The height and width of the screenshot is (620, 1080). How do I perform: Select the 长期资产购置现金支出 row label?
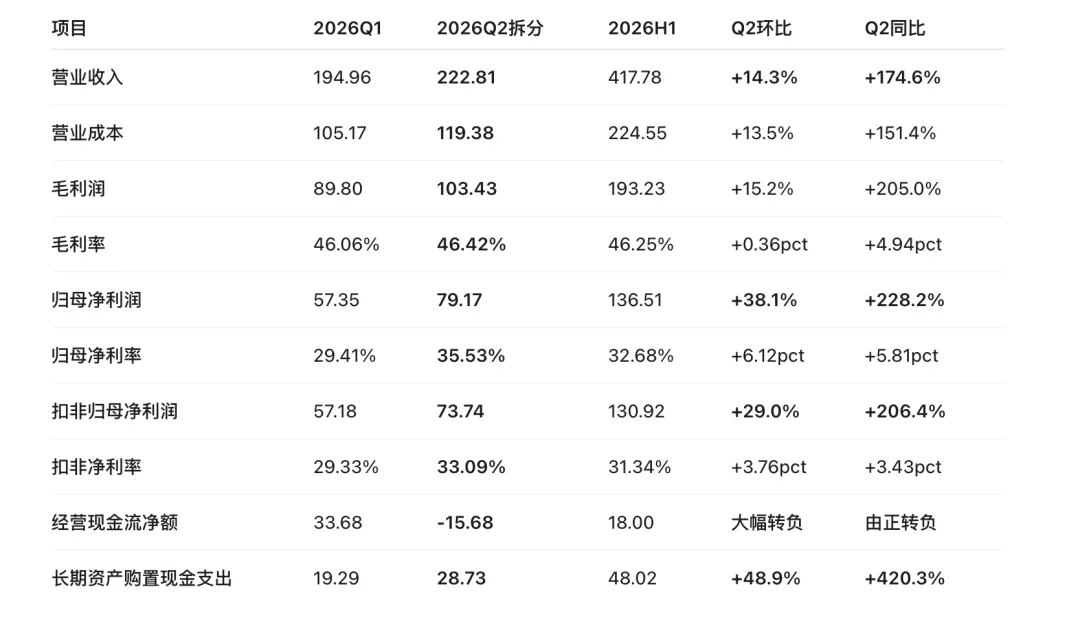click(x=142, y=578)
